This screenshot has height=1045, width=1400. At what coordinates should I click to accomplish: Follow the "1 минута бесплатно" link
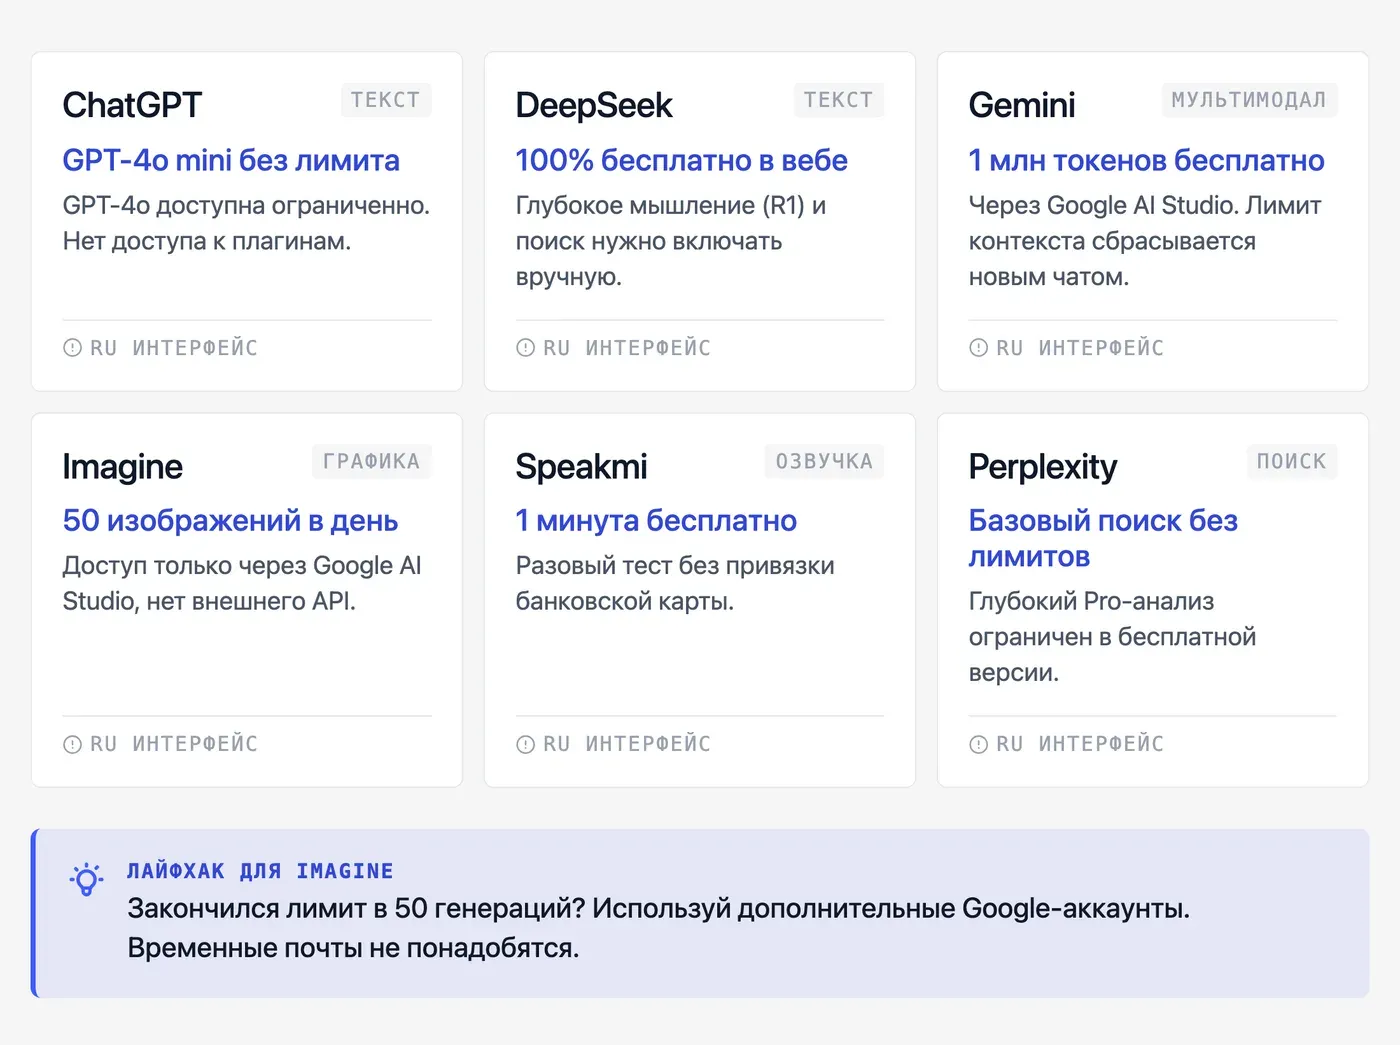coord(656,520)
